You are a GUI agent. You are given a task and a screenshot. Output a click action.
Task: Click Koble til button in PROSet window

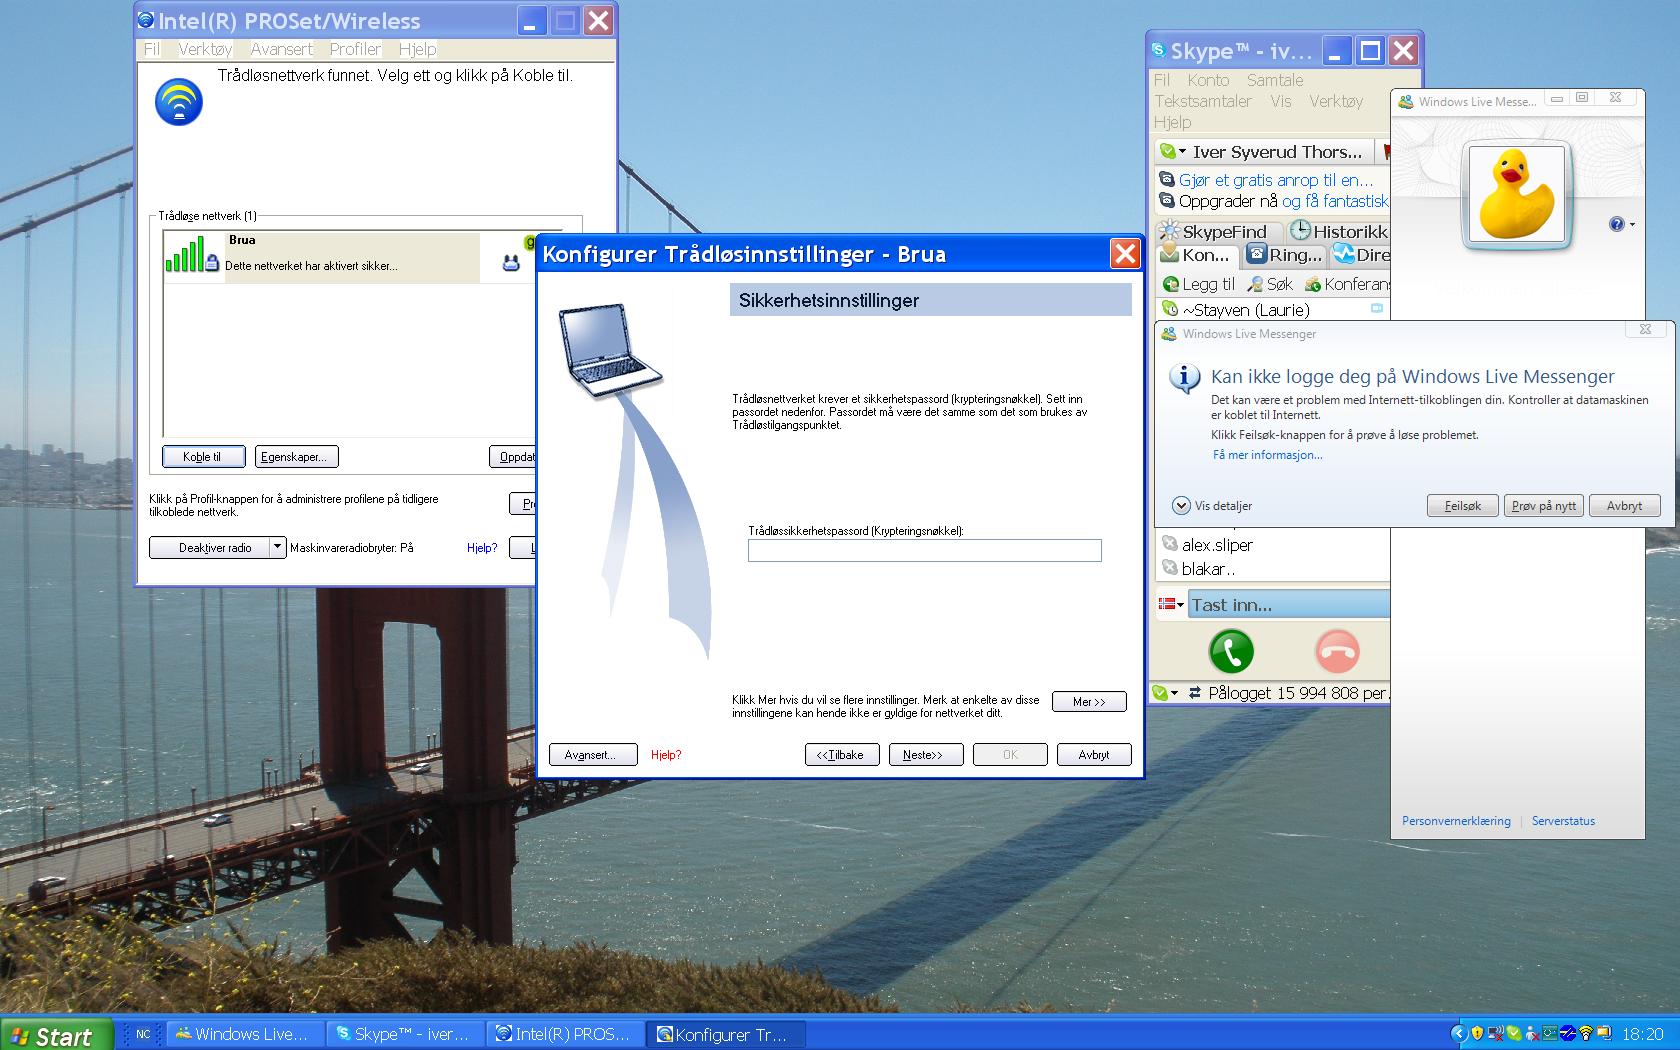coord(204,457)
